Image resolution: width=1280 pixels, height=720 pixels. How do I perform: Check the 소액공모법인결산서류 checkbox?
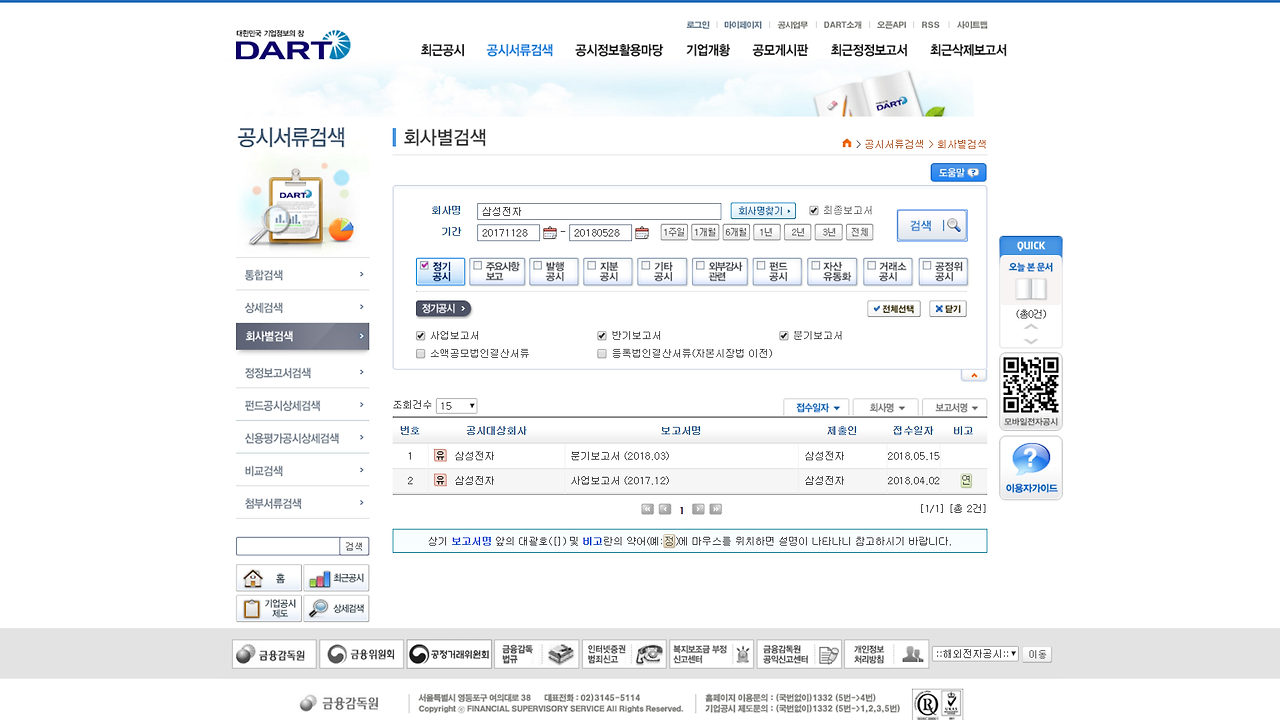(x=421, y=354)
